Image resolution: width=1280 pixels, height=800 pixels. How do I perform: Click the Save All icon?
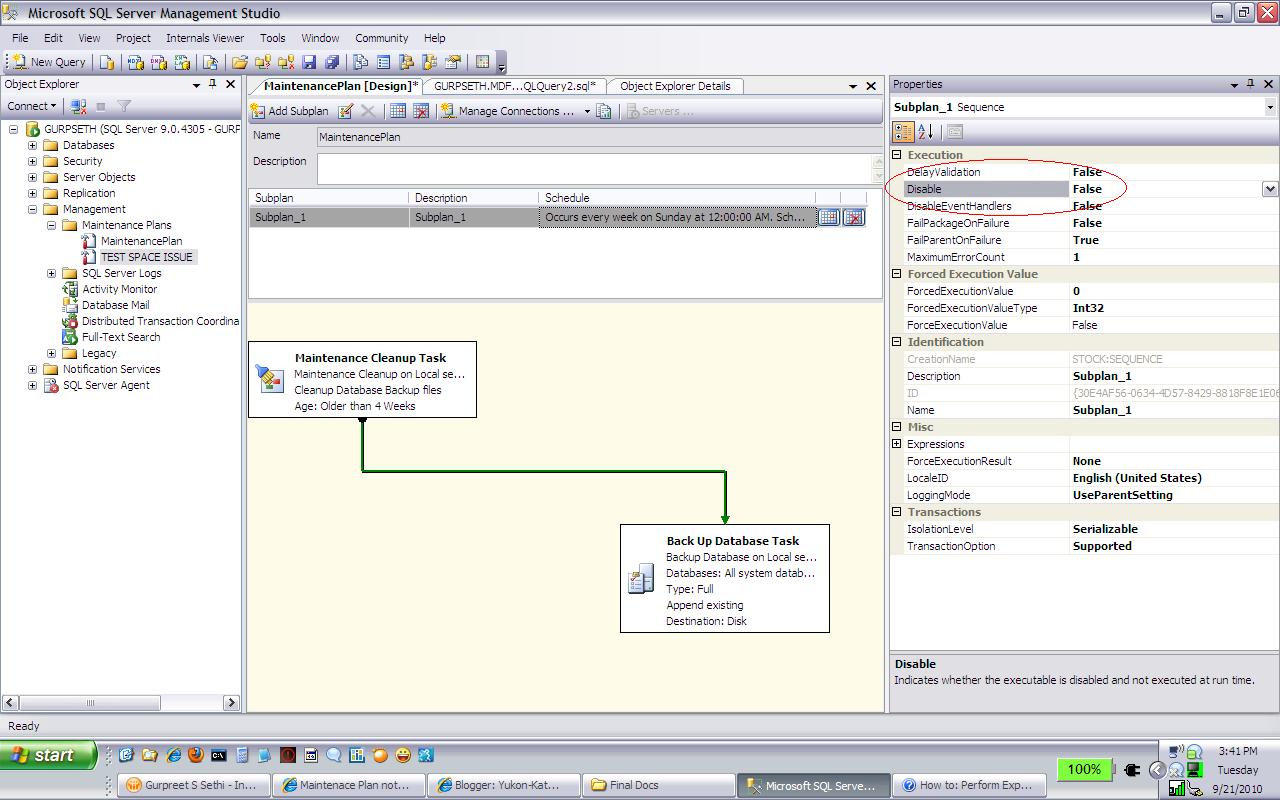click(332, 62)
